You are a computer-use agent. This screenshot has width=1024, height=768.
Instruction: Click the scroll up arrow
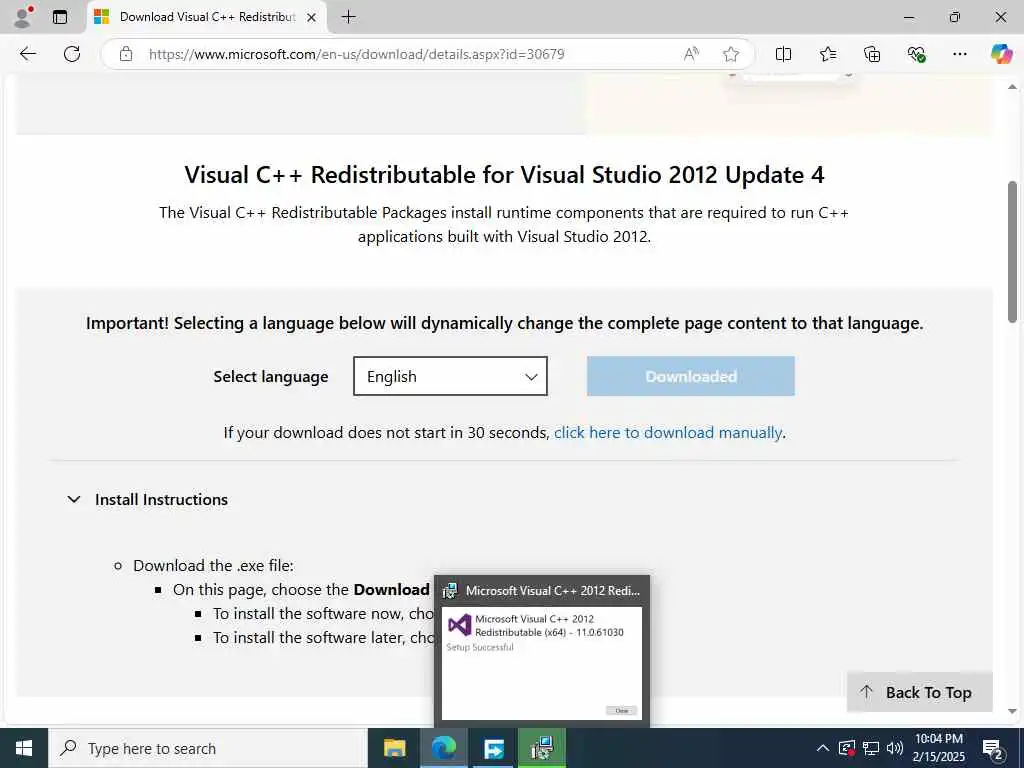tap(1012, 87)
